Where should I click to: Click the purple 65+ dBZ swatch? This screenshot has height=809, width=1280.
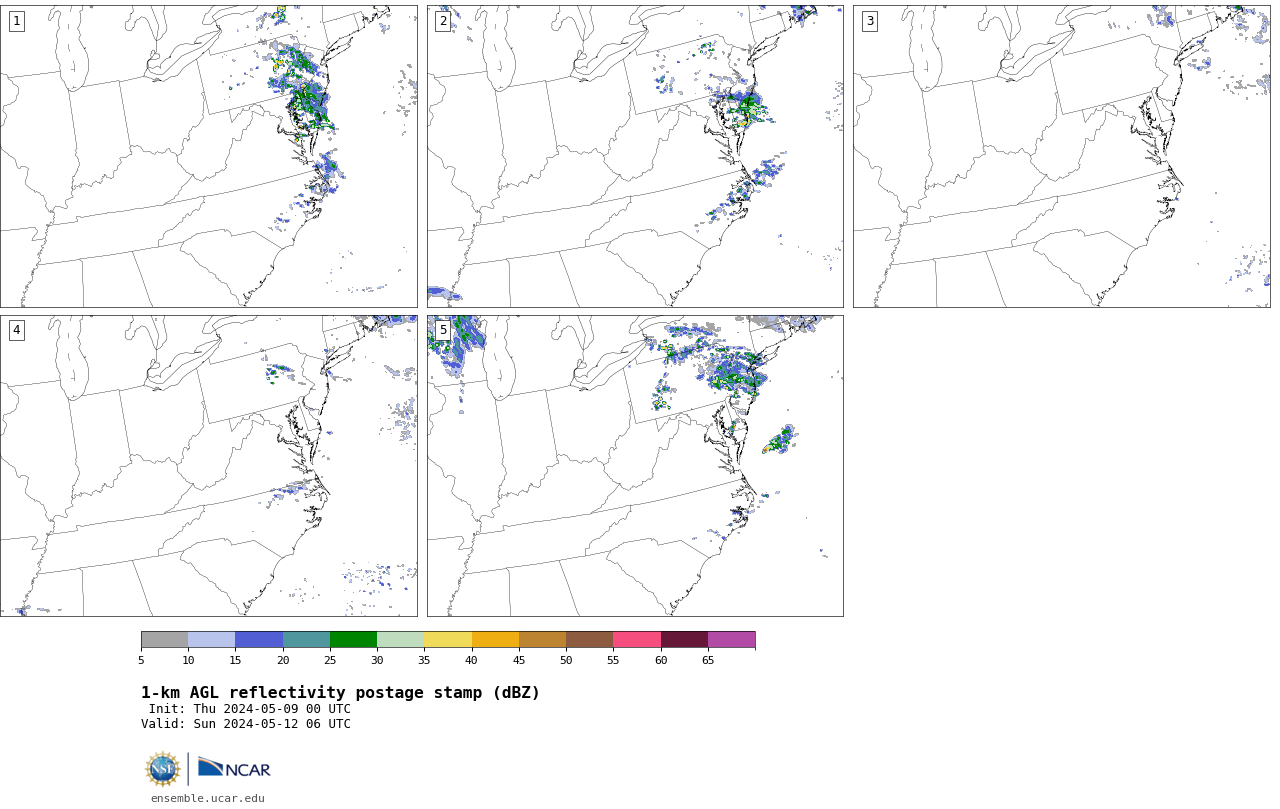(x=731, y=640)
